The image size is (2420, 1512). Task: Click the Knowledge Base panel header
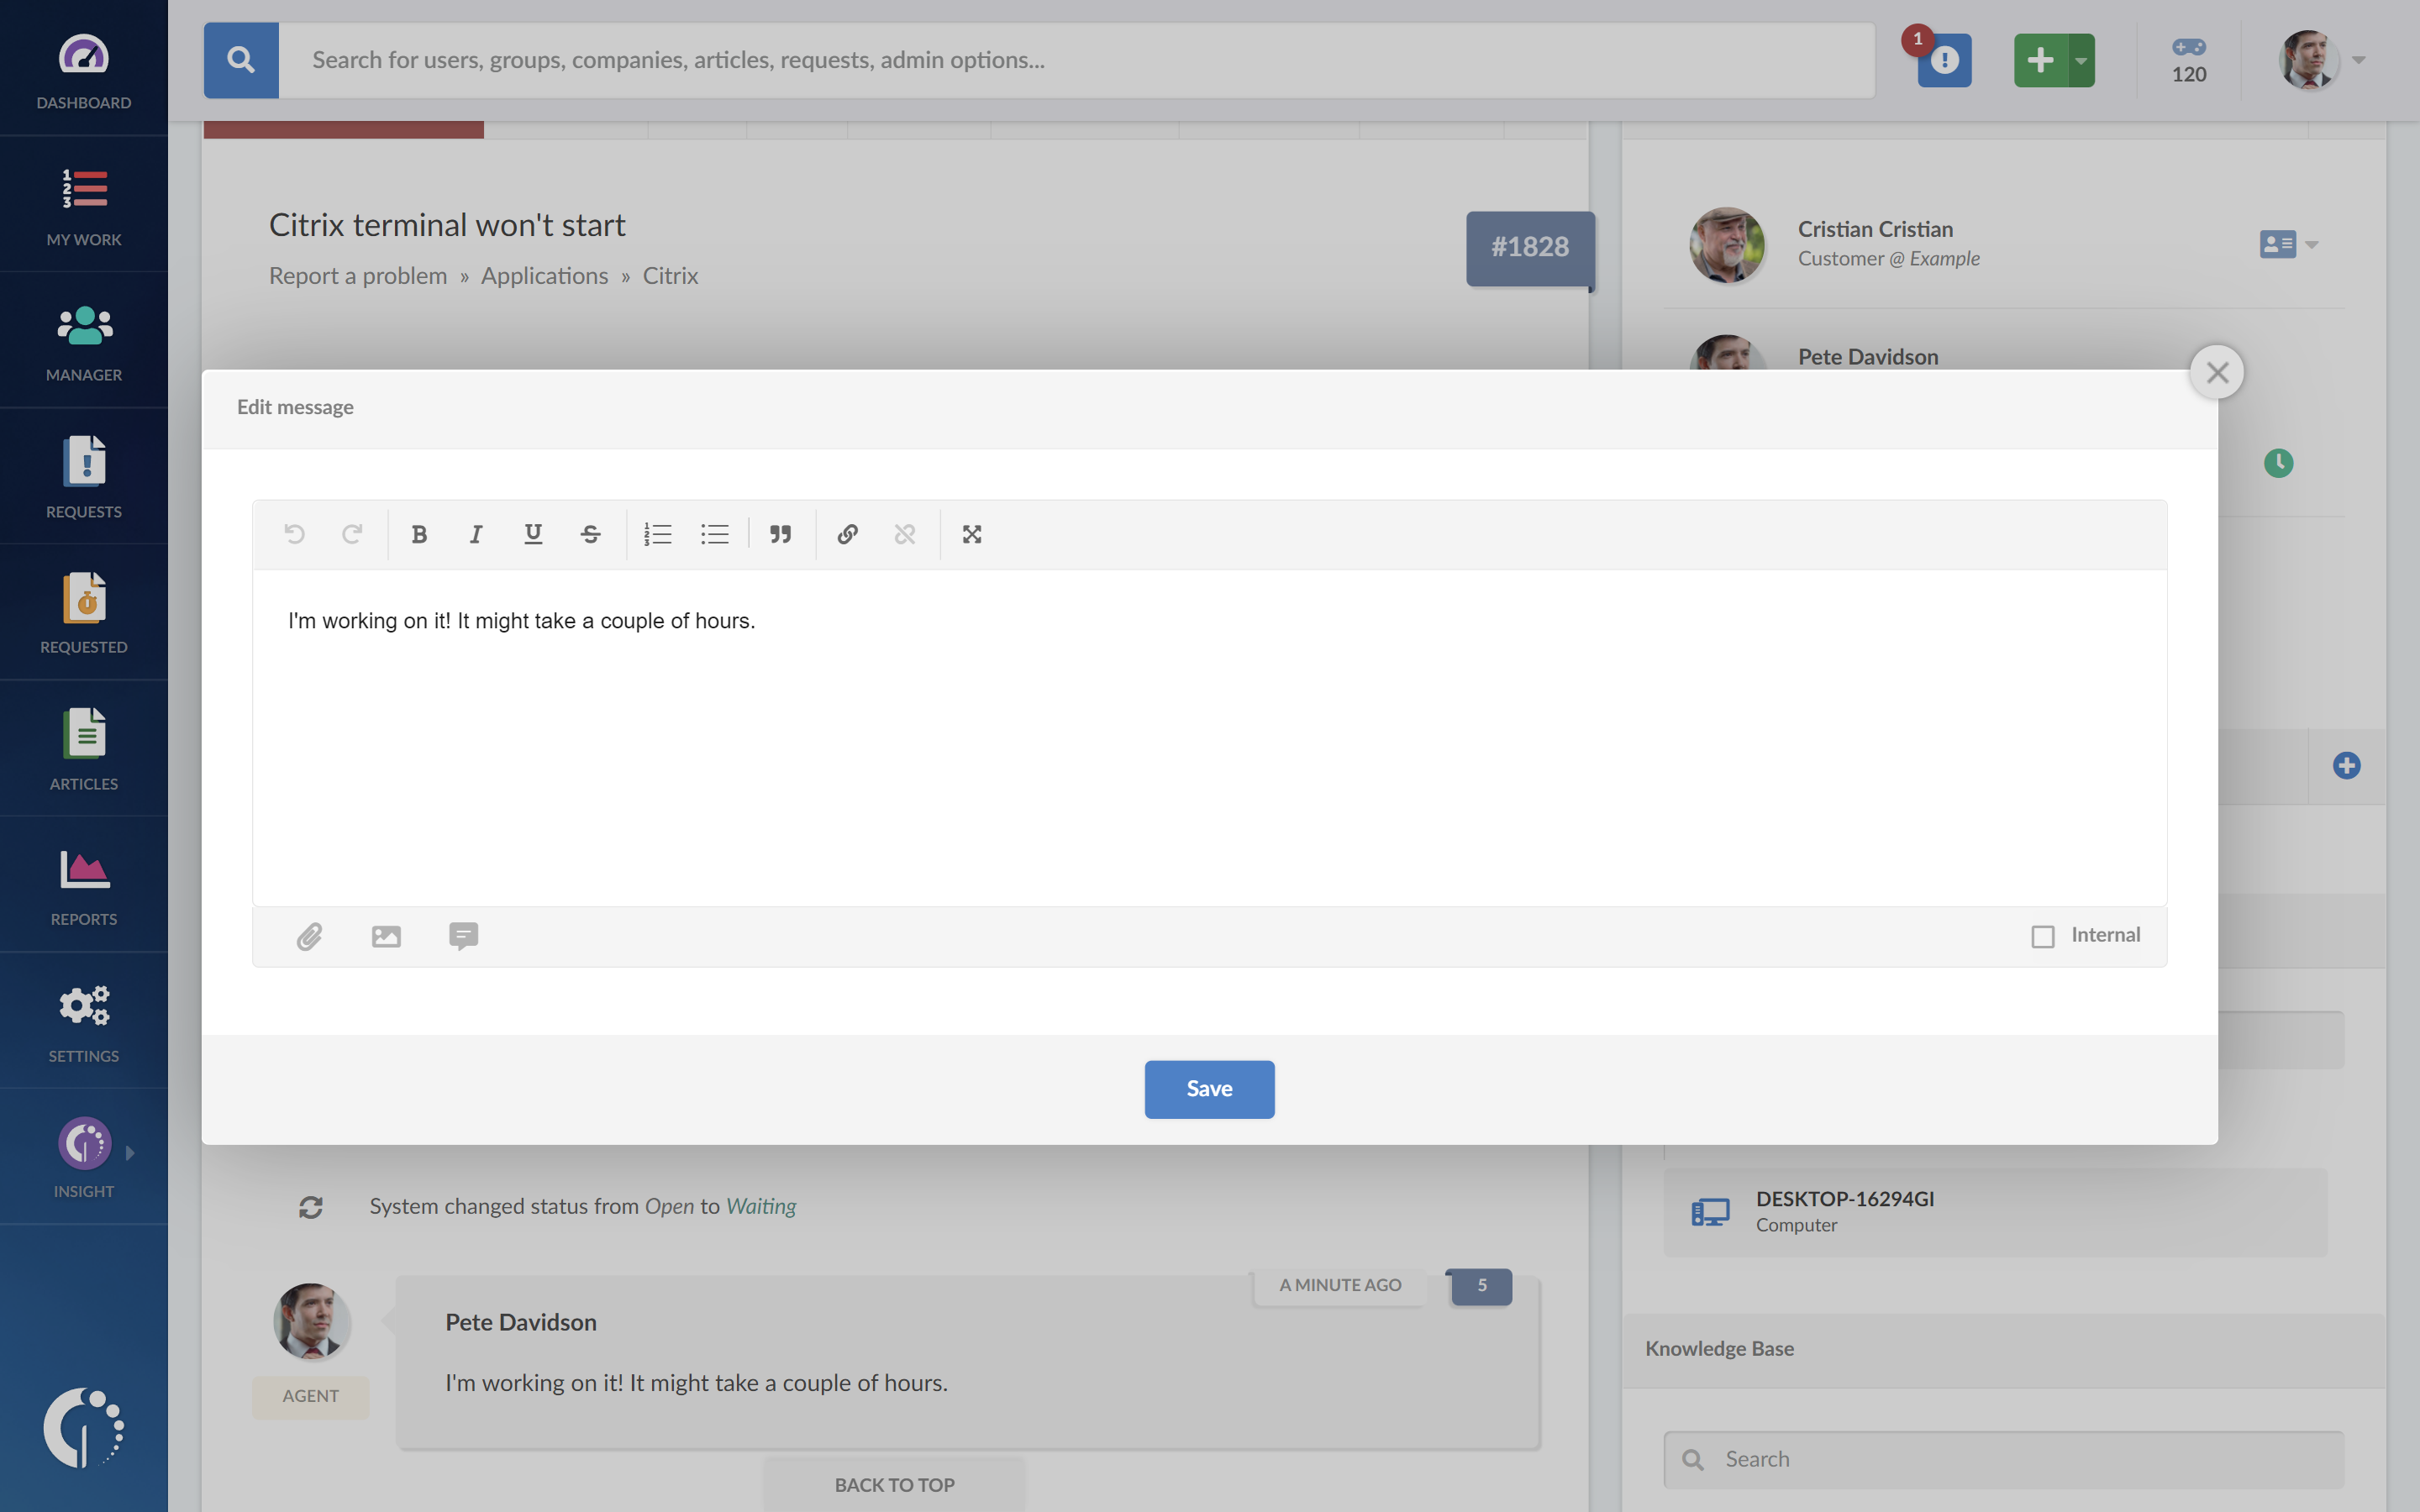tap(2004, 1350)
